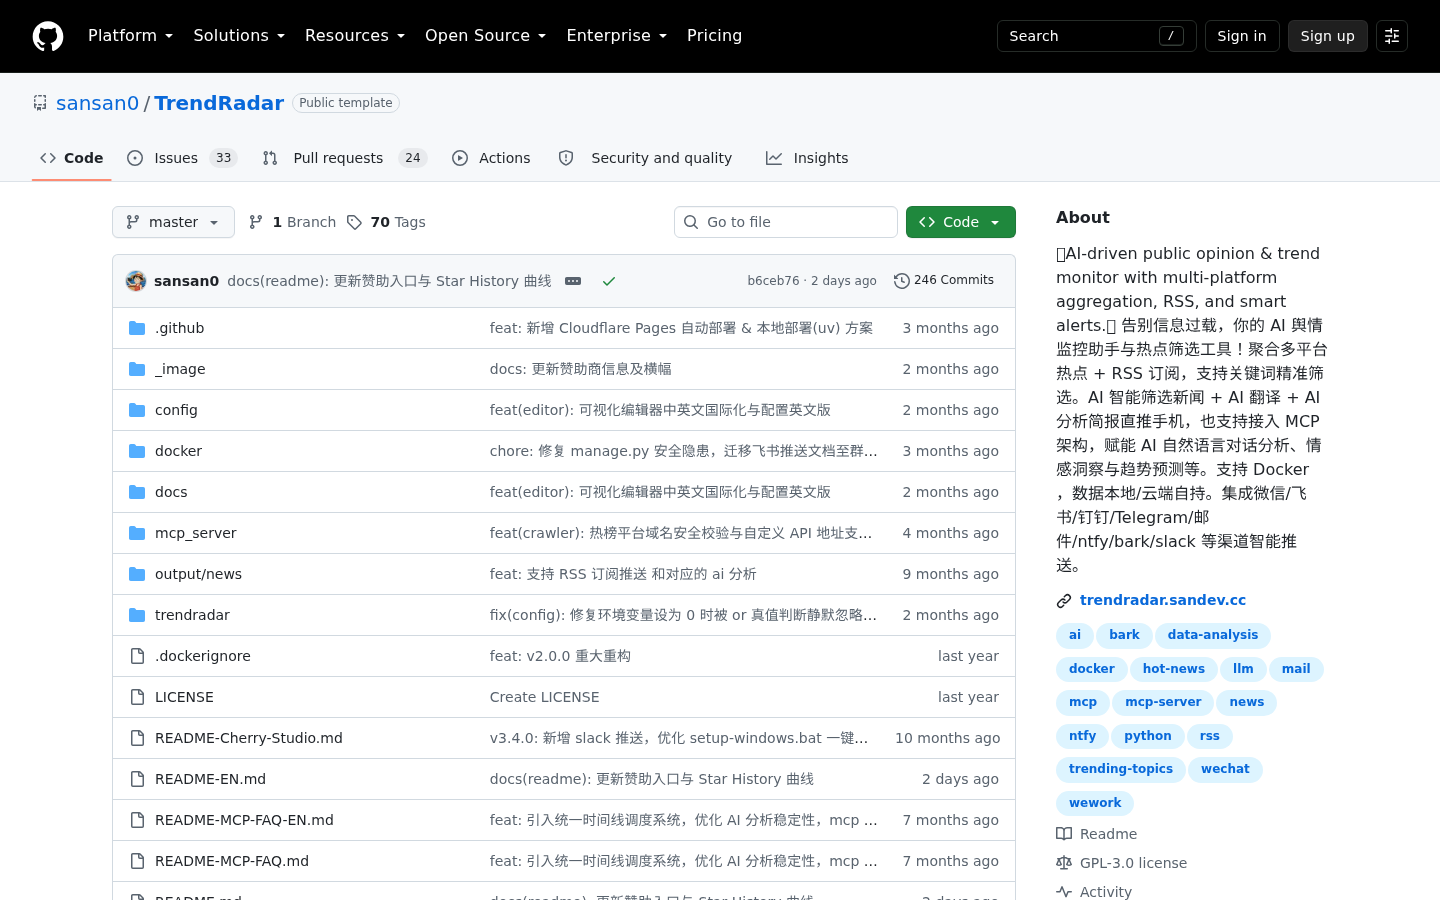Open the Pull requests tab
This screenshot has width=1440, height=900.
pyautogui.click(x=345, y=158)
